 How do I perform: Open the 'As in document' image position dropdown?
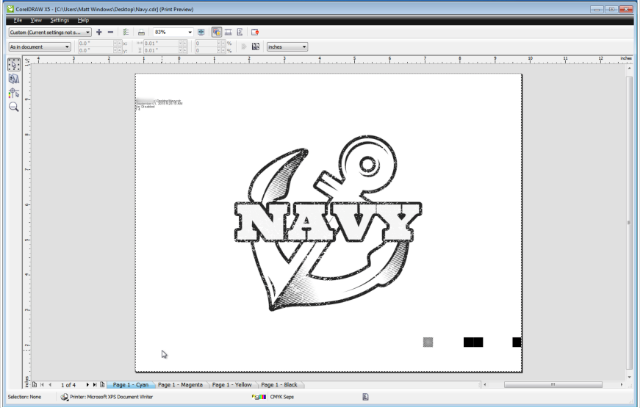pyautogui.click(x=40, y=47)
